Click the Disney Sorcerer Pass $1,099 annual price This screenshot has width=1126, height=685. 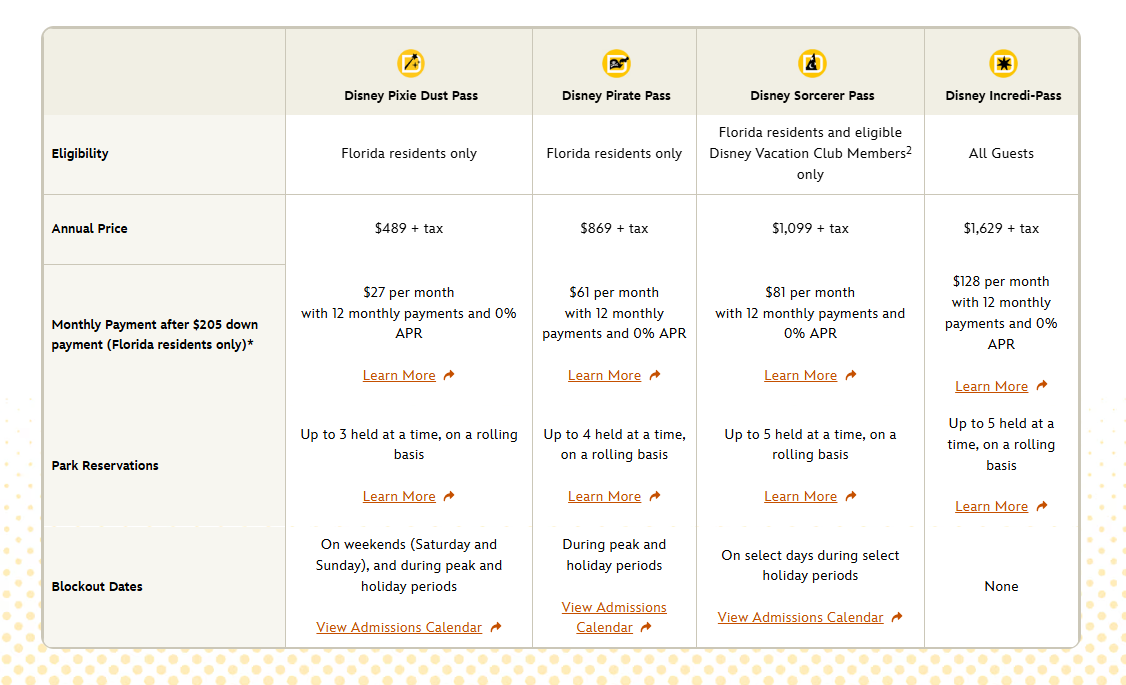click(x=810, y=229)
